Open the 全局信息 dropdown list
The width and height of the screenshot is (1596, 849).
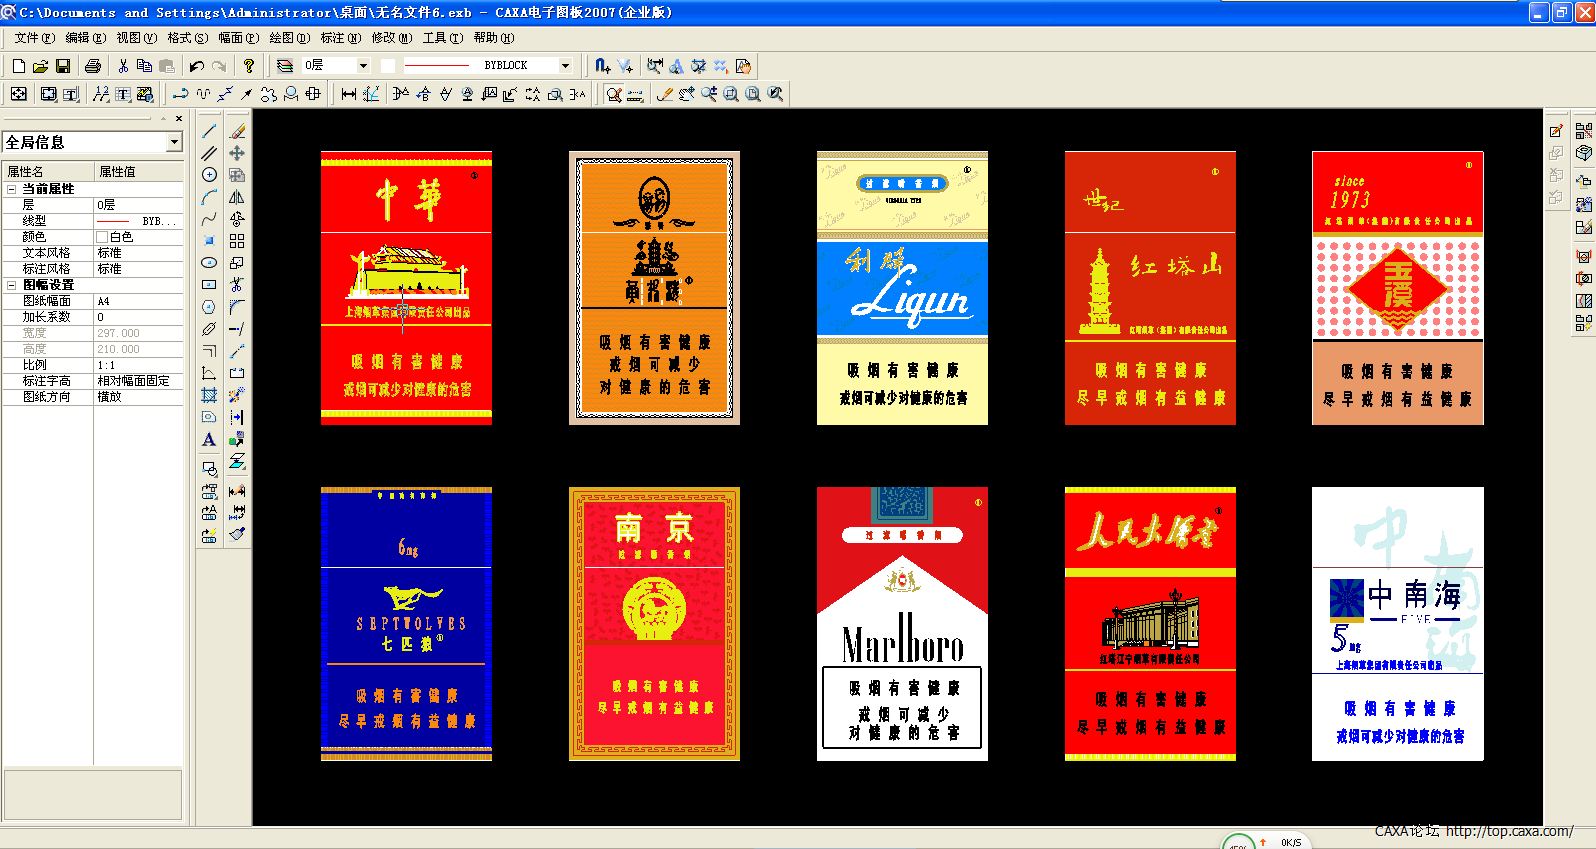(174, 142)
